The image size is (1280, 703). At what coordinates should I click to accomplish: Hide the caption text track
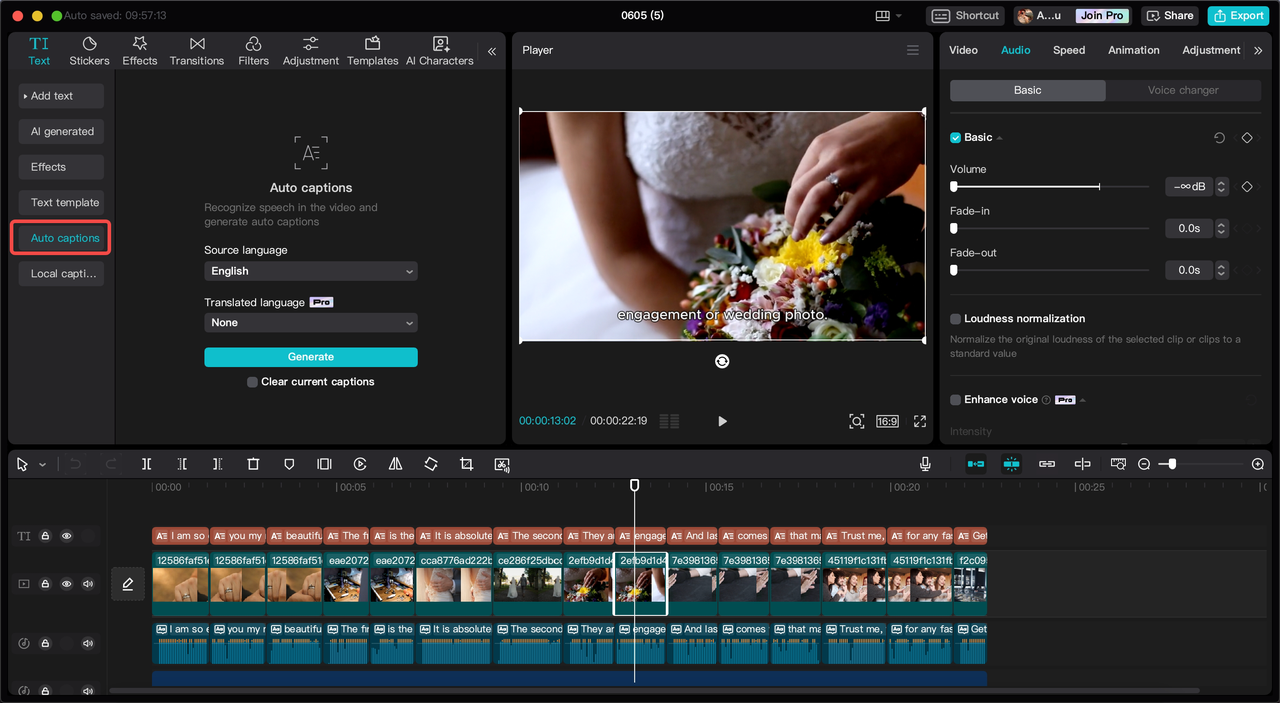click(x=67, y=536)
